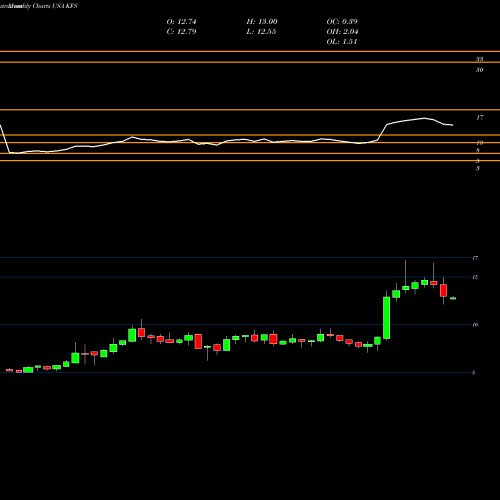
Task: Click the white indicator line's final point
Action: [x=452, y=125]
